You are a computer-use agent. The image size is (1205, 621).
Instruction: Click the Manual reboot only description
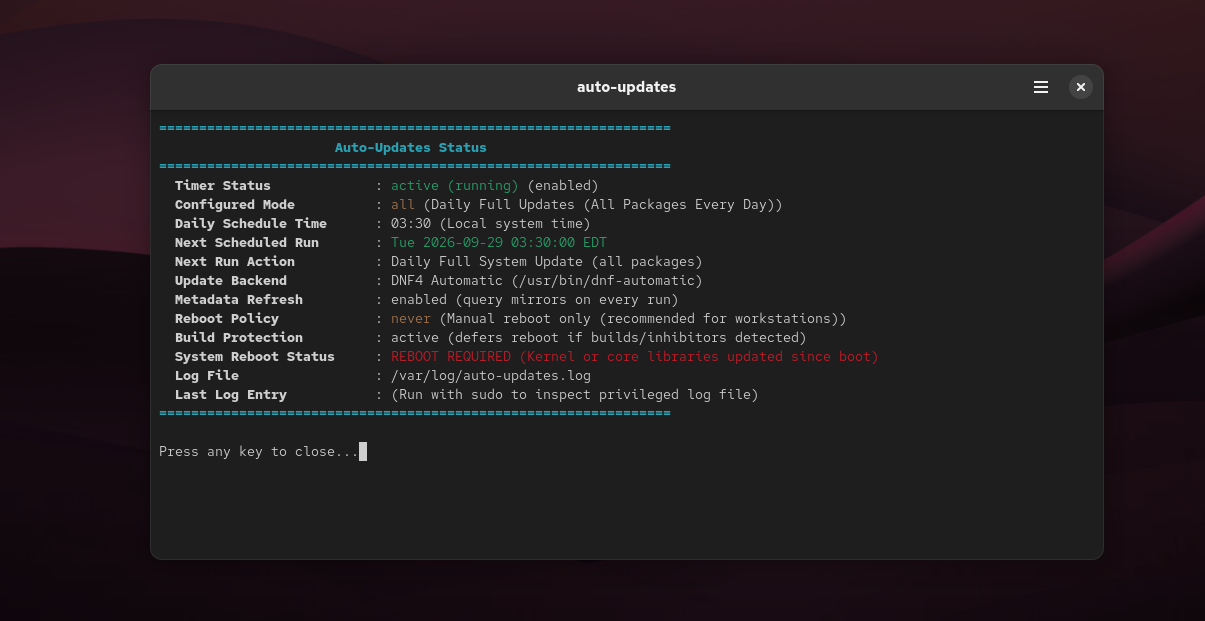tap(643, 318)
